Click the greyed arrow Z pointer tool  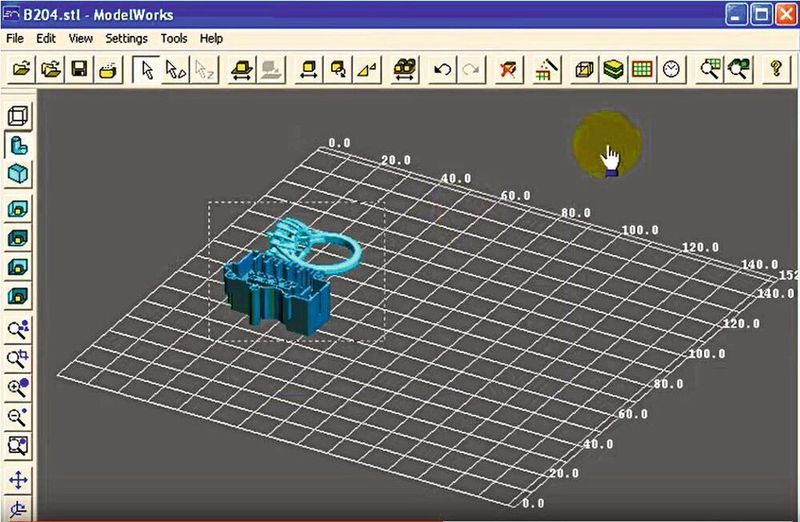point(205,69)
